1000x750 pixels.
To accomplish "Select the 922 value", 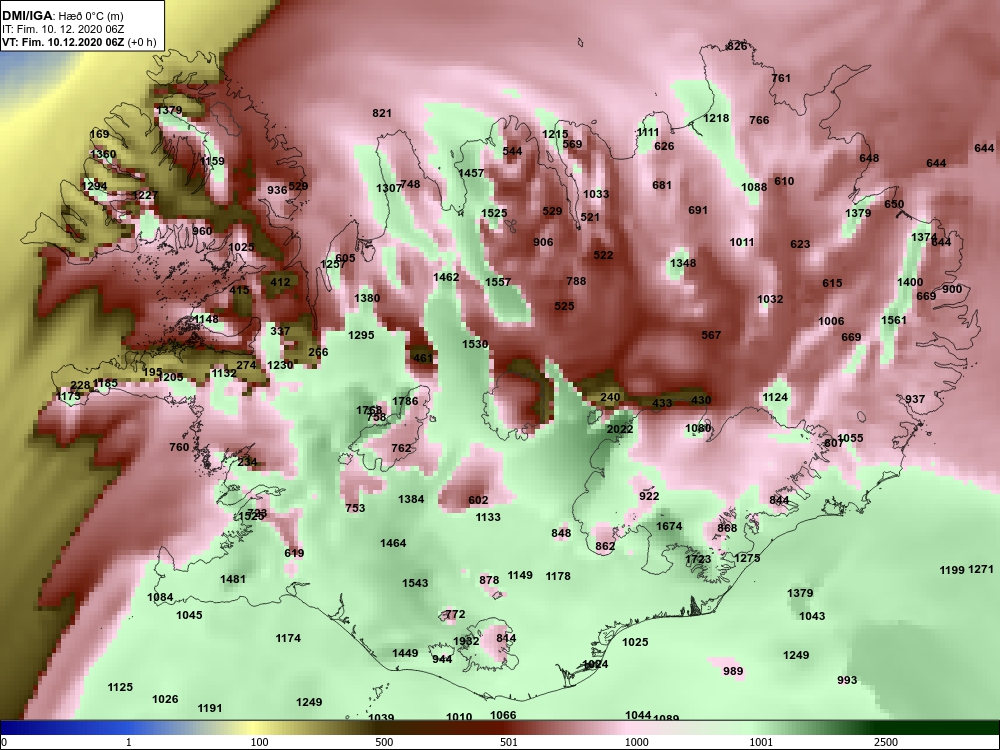I will point(649,497).
